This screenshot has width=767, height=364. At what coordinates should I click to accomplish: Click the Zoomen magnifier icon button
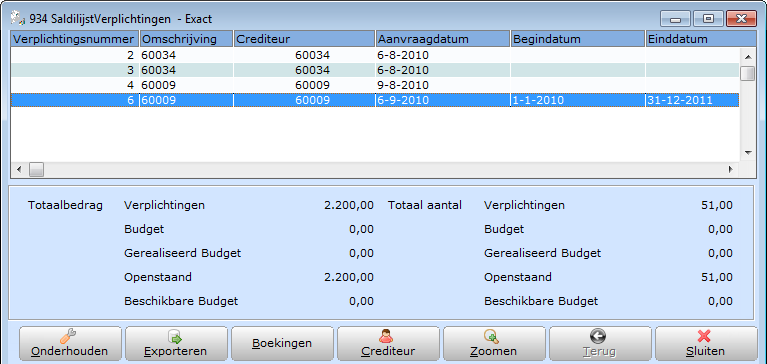[x=494, y=344]
